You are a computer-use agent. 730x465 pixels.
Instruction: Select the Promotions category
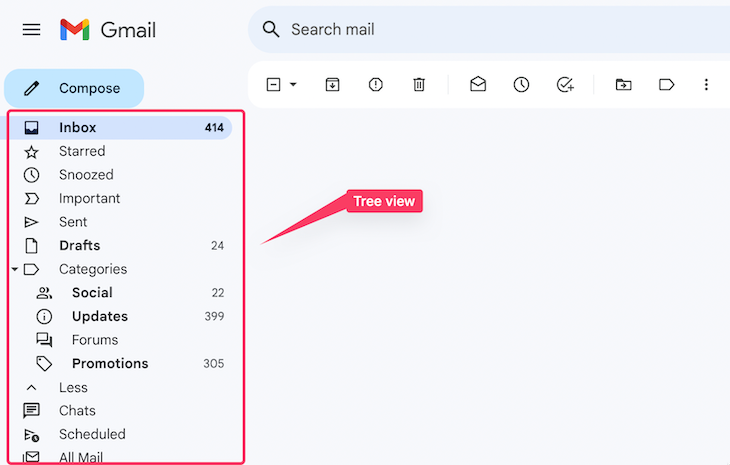[x=110, y=364]
